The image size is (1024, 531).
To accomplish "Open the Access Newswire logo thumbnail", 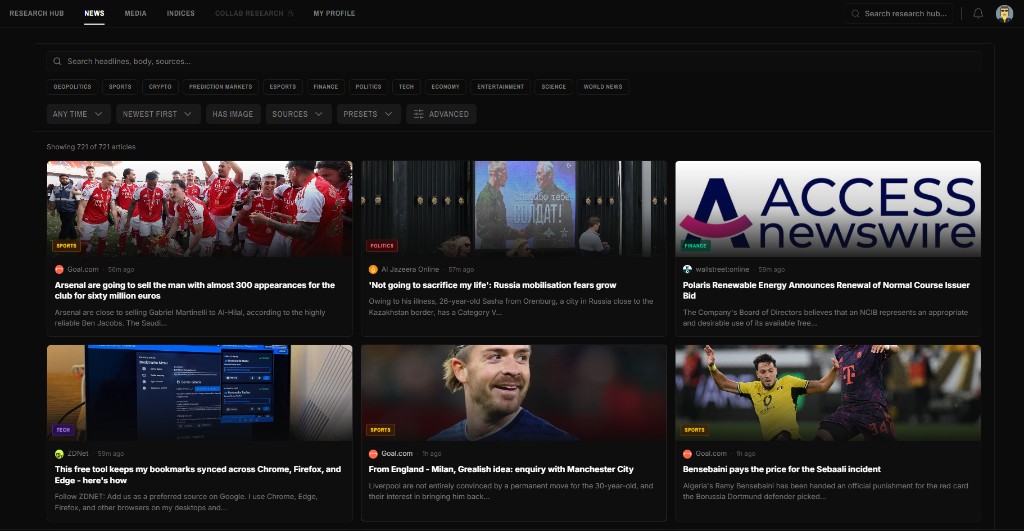I will (x=828, y=208).
